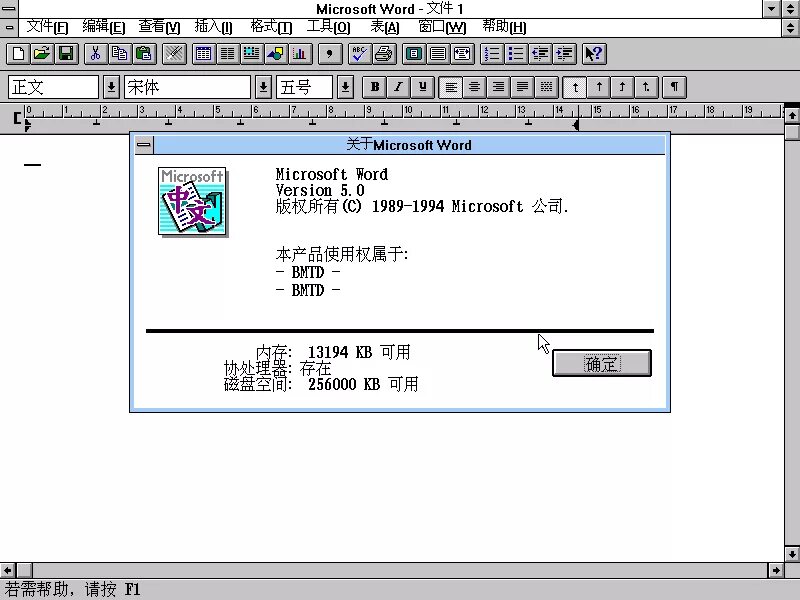Viewport: 800px width, 600px height.
Task: Click the Copy toolbar icon
Action: coord(120,54)
